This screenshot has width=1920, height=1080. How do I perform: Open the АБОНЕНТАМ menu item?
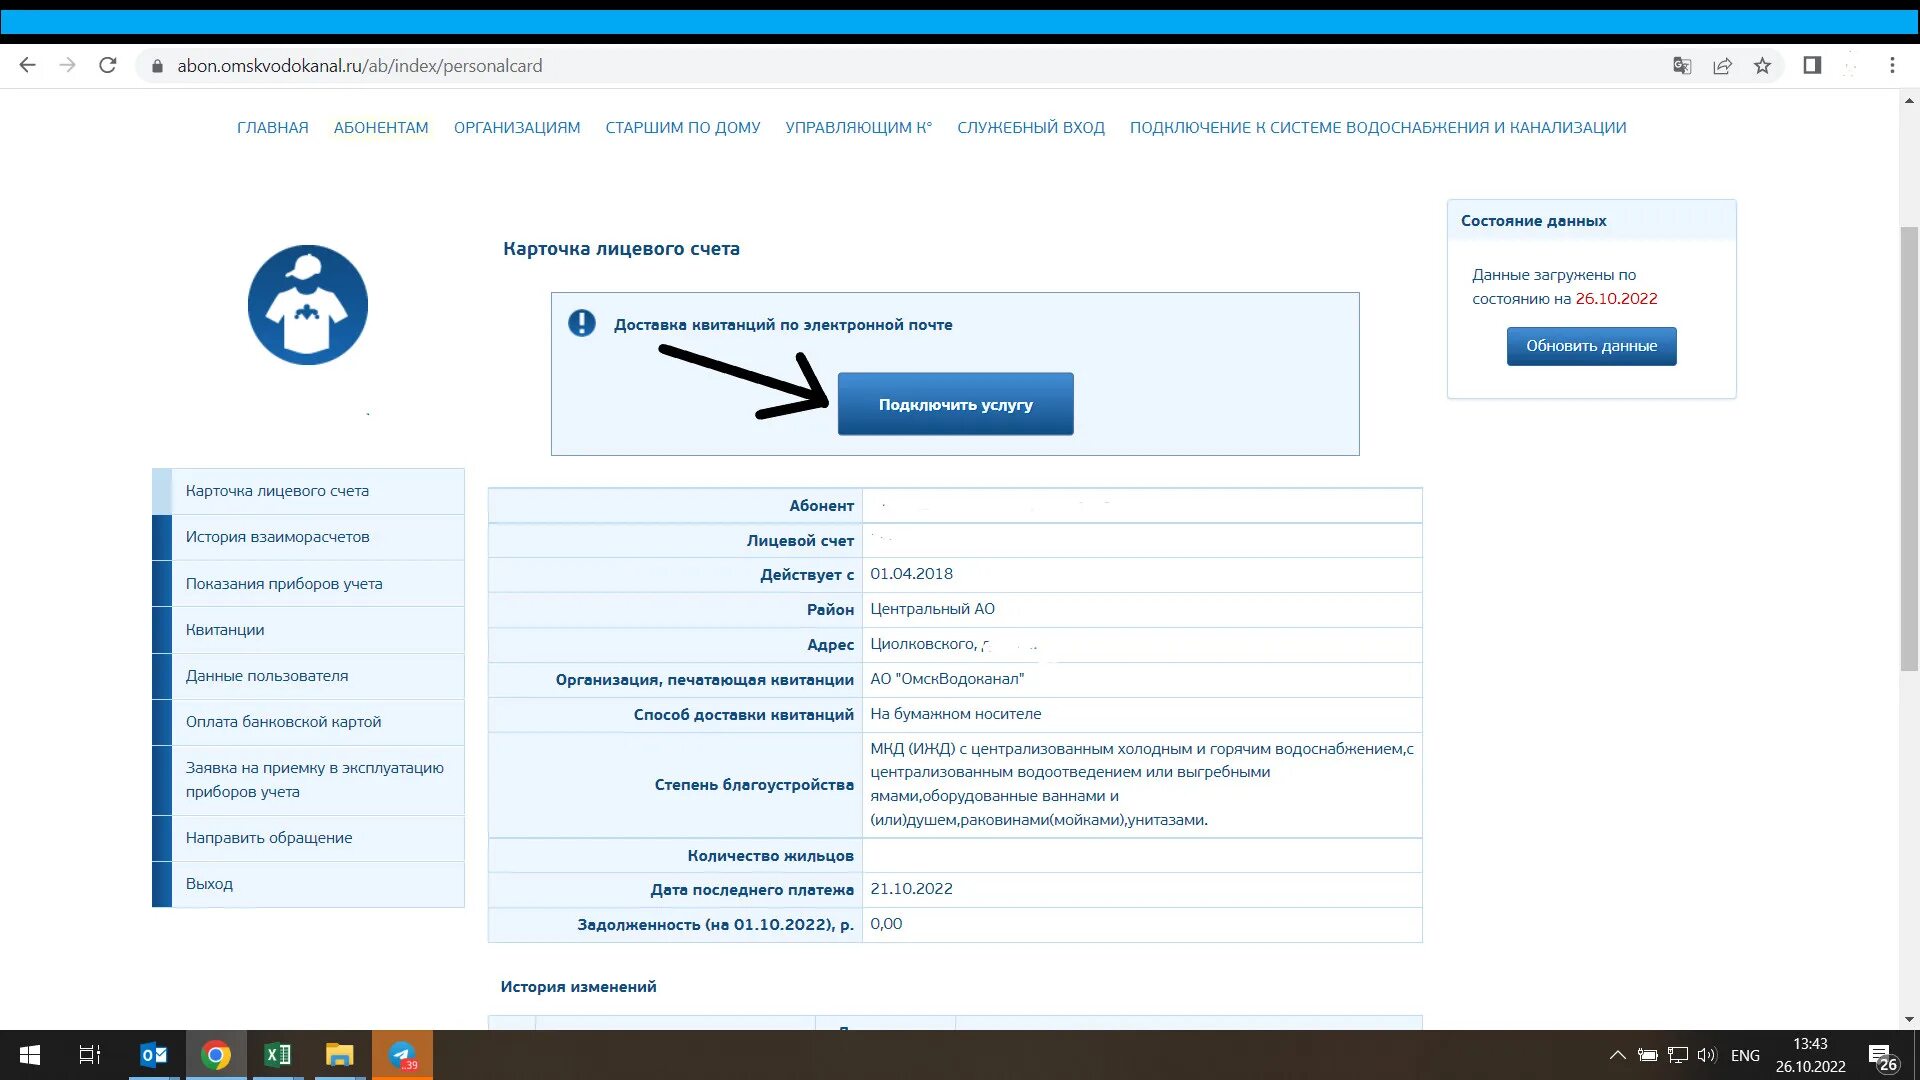[x=381, y=128]
